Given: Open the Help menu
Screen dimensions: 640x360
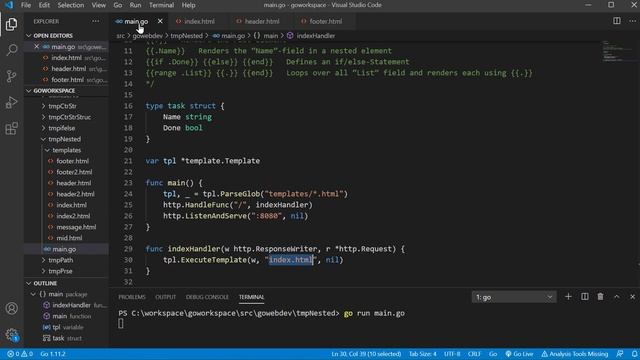Looking at the screenshot, I should (188, 5).
